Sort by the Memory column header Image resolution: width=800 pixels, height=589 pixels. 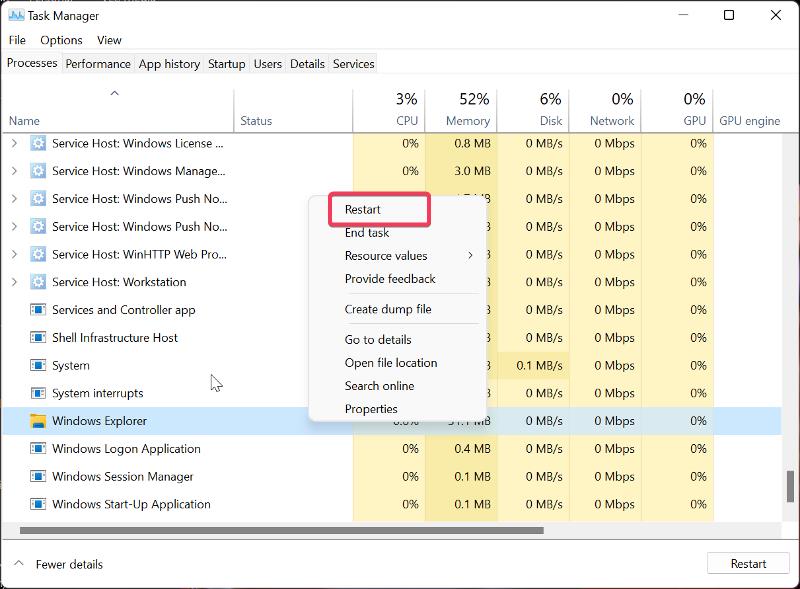[x=461, y=110]
